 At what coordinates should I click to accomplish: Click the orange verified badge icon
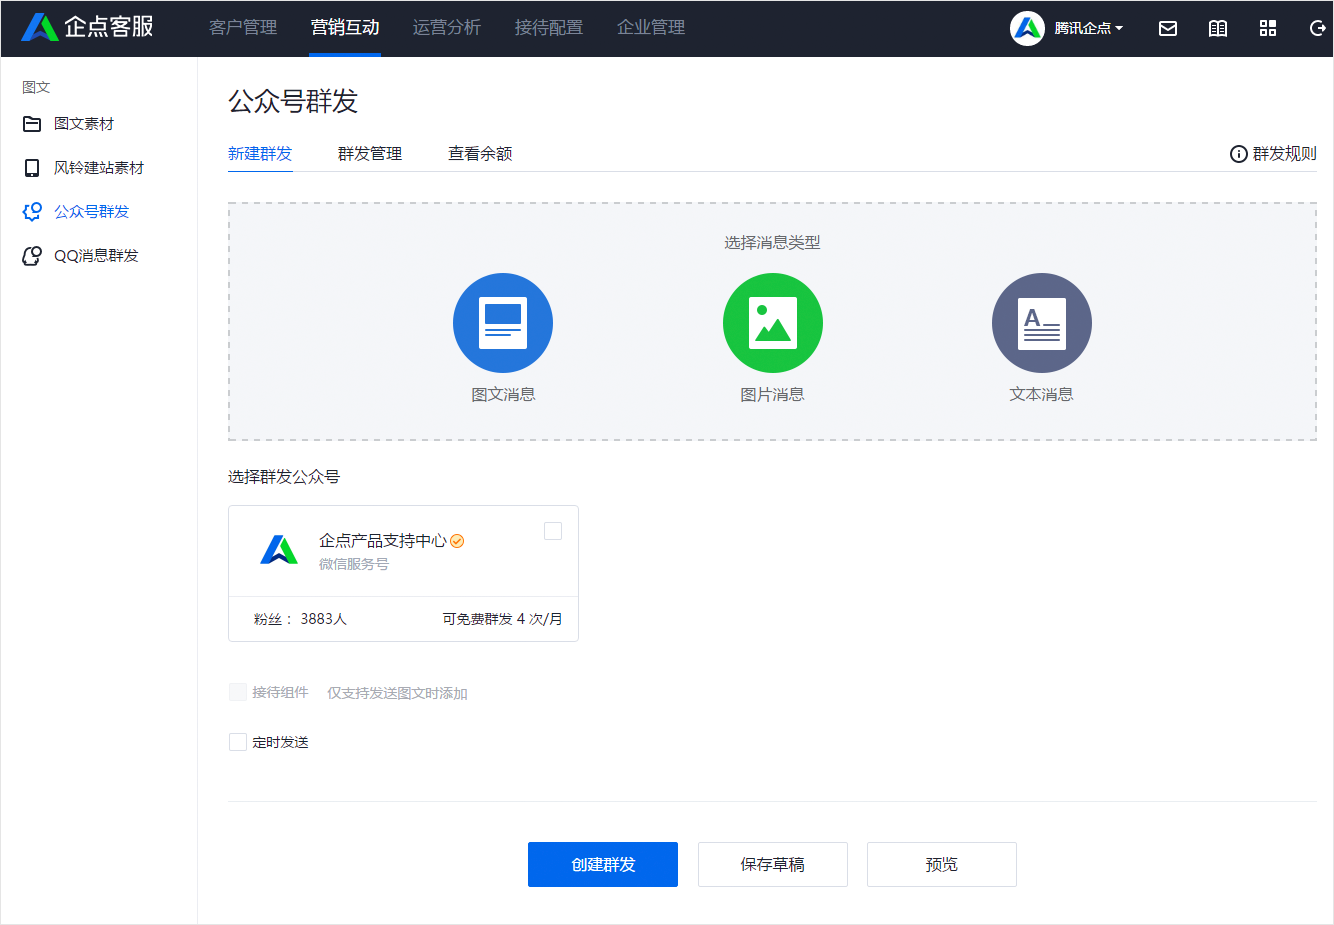pos(457,541)
